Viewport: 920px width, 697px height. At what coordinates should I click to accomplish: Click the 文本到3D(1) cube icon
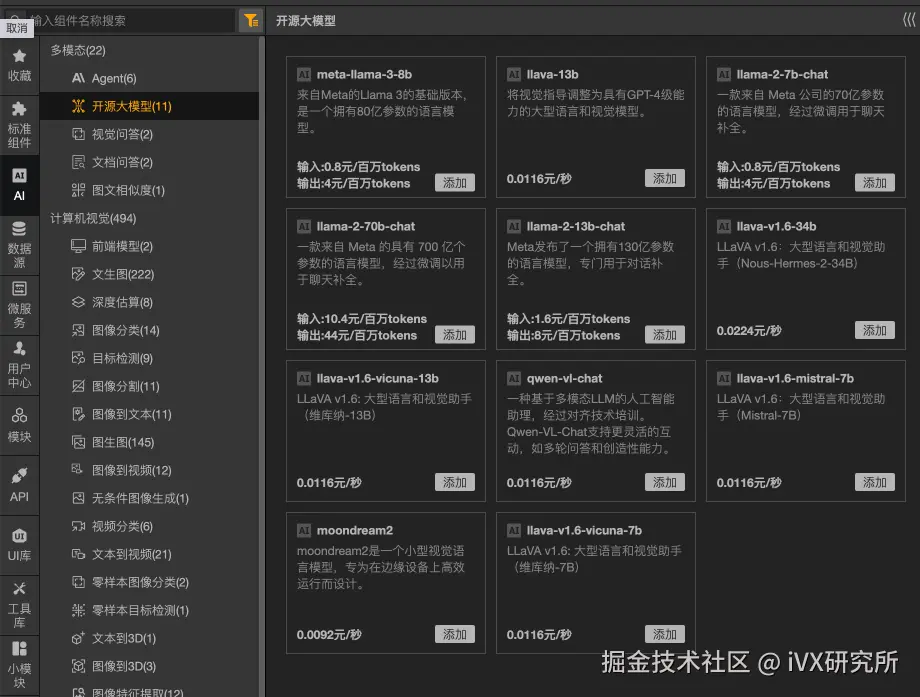(78, 638)
